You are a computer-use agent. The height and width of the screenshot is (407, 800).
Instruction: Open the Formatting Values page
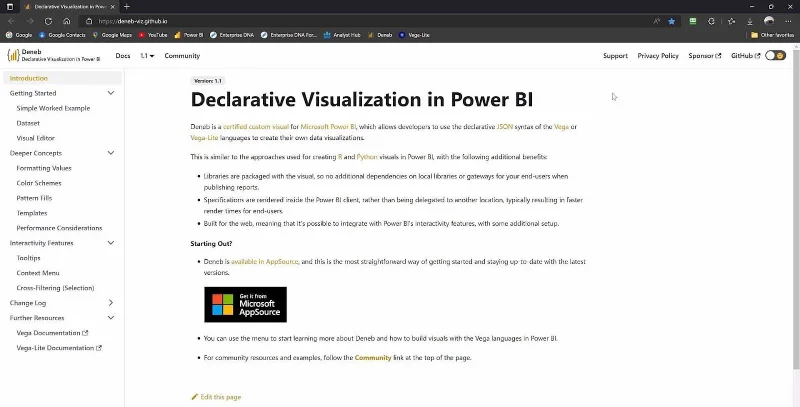(x=44, y=168)
